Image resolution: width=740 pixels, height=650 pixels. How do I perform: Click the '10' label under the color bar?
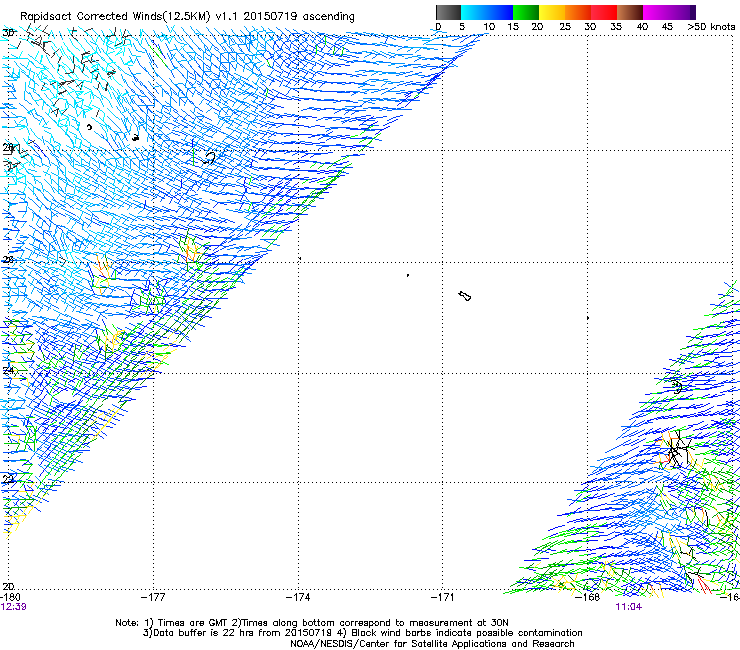point(489,27)
